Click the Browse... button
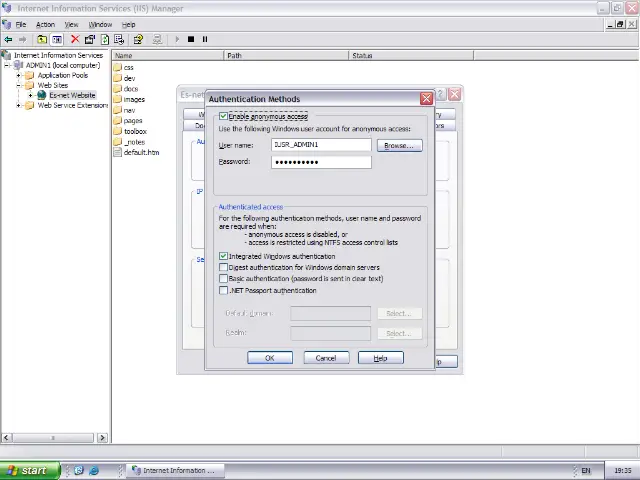The height and width of the screenshot is (480, 640). 398,146
